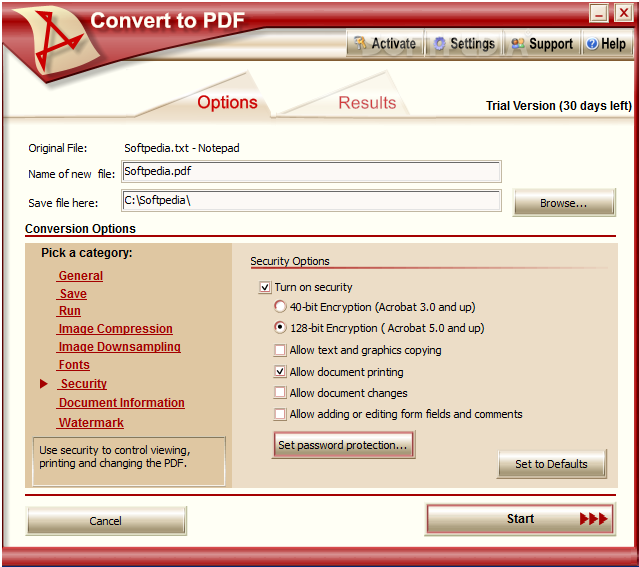The image size is (639, 567).
Task: Close the Convert to PDF window
Action: [x=624, y=13]
